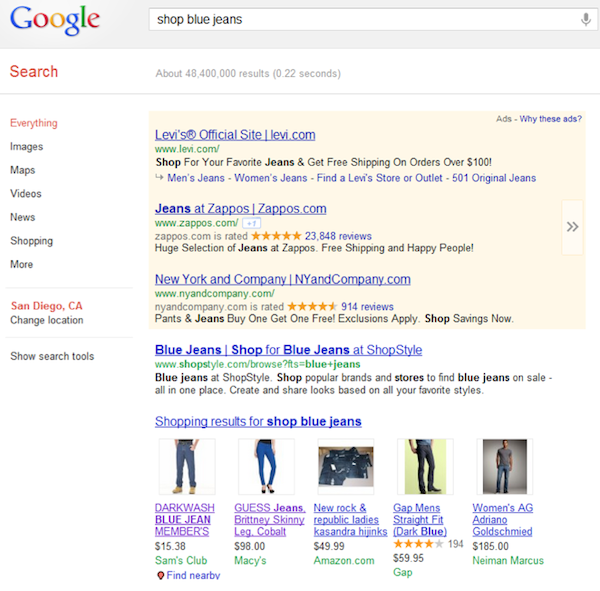Open Why these ads? link
The height and width of the screenshot is (591, 600).
(x=550, y=119)
